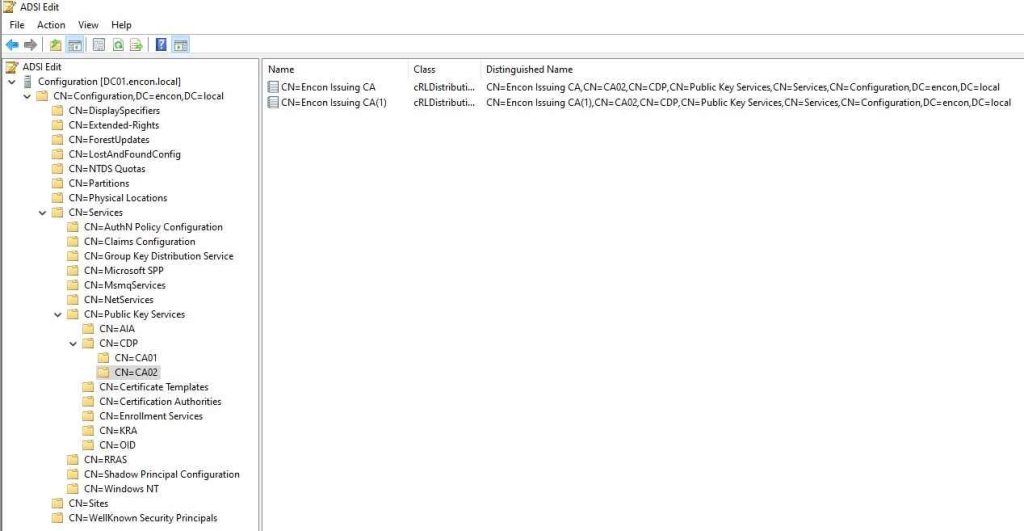Click the blue Help toolbar icon
Screen dimensions: 1024x531
[161, 45]
